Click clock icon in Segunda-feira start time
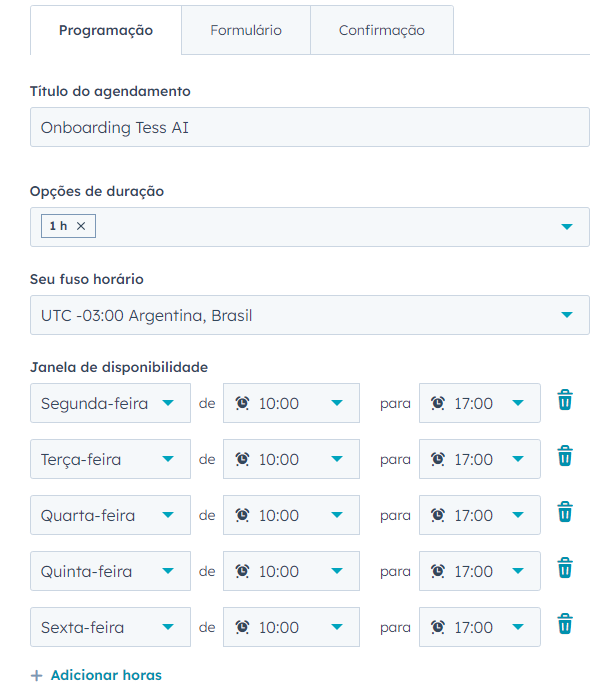Screen dimensions: 615x684 coord(243,403)
